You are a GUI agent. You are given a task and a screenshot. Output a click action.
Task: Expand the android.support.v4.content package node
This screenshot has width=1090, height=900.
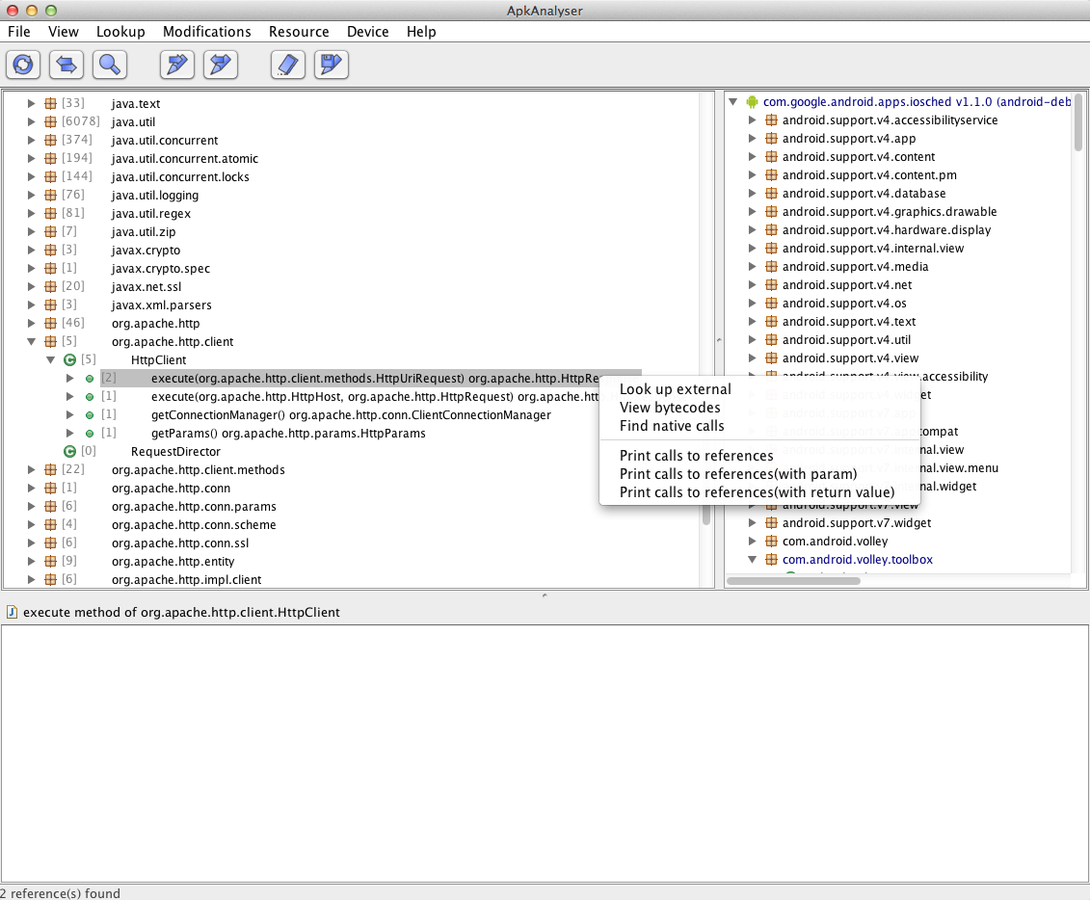pyautogui.click(x=752, y=157)
